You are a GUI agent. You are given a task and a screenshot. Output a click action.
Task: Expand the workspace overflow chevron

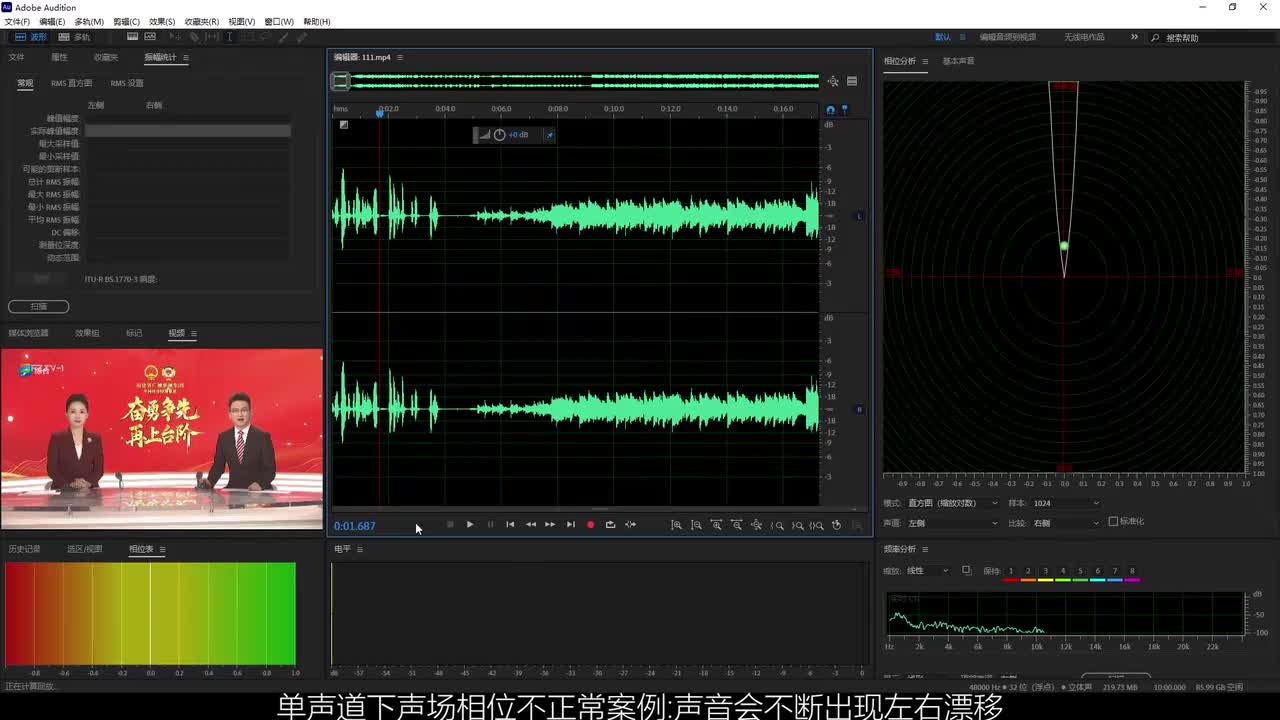(x=1134, y=37)
